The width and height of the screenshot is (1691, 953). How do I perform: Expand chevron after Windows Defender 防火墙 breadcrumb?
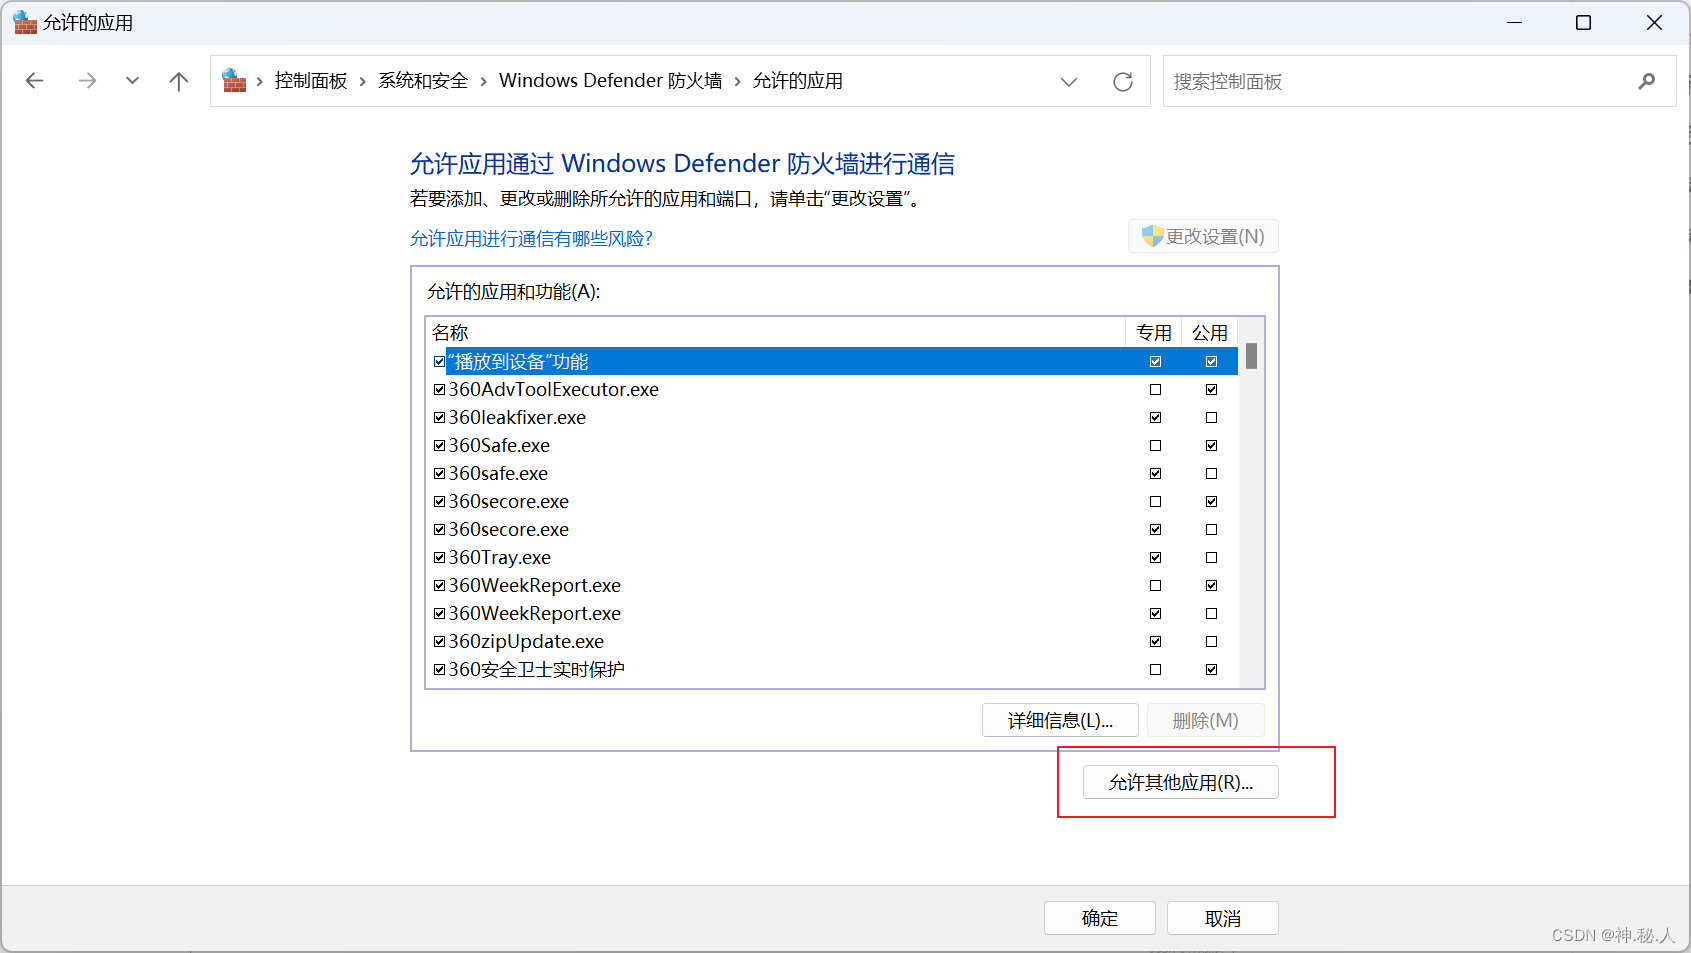(738, 82)
